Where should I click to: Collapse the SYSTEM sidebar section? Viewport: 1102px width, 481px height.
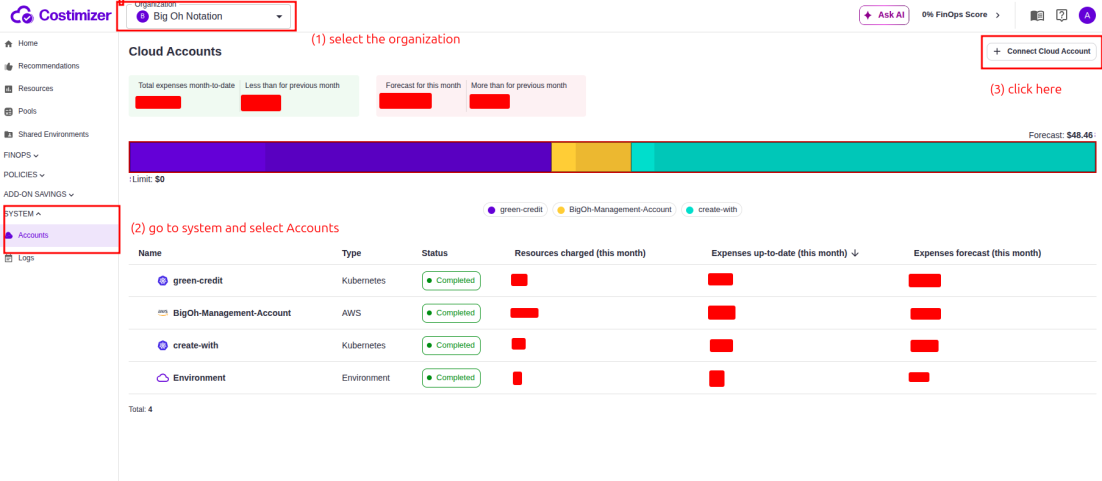(22, 213)
